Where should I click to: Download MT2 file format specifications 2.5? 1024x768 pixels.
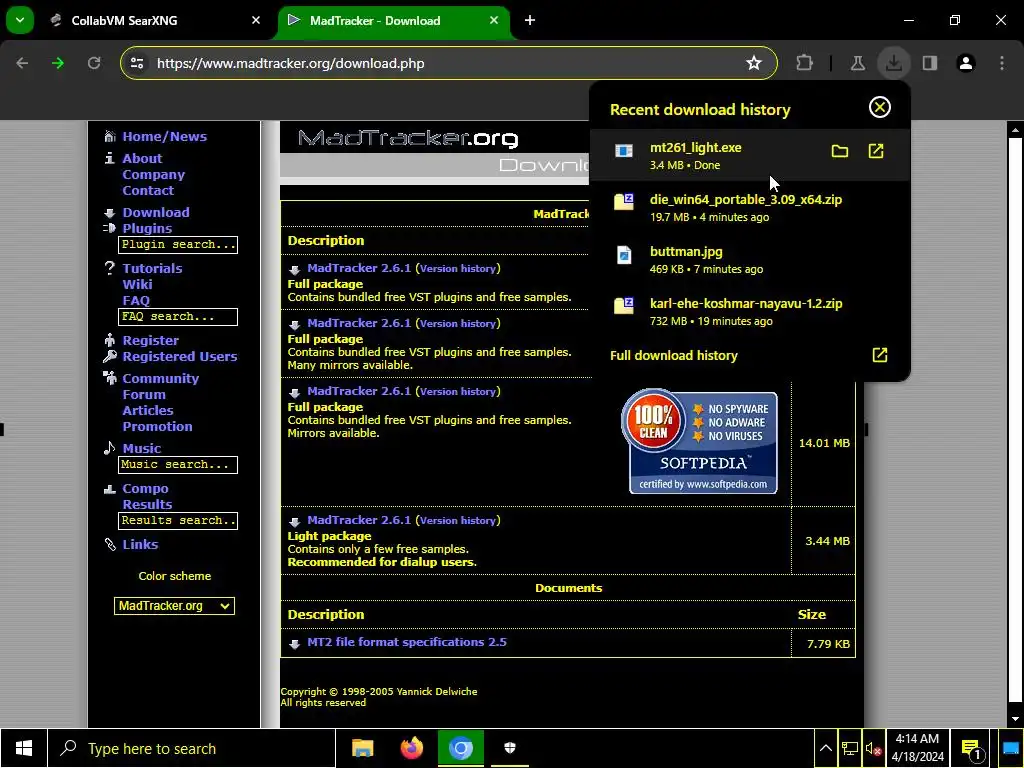click(x=407, y=642)
